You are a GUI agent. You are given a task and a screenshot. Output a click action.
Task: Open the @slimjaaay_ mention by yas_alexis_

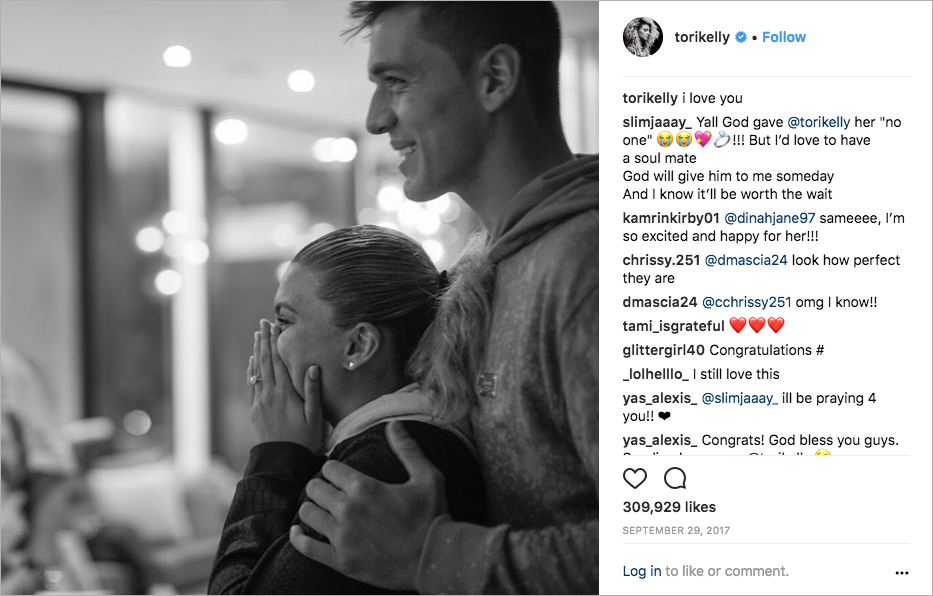tap(740, 398)
